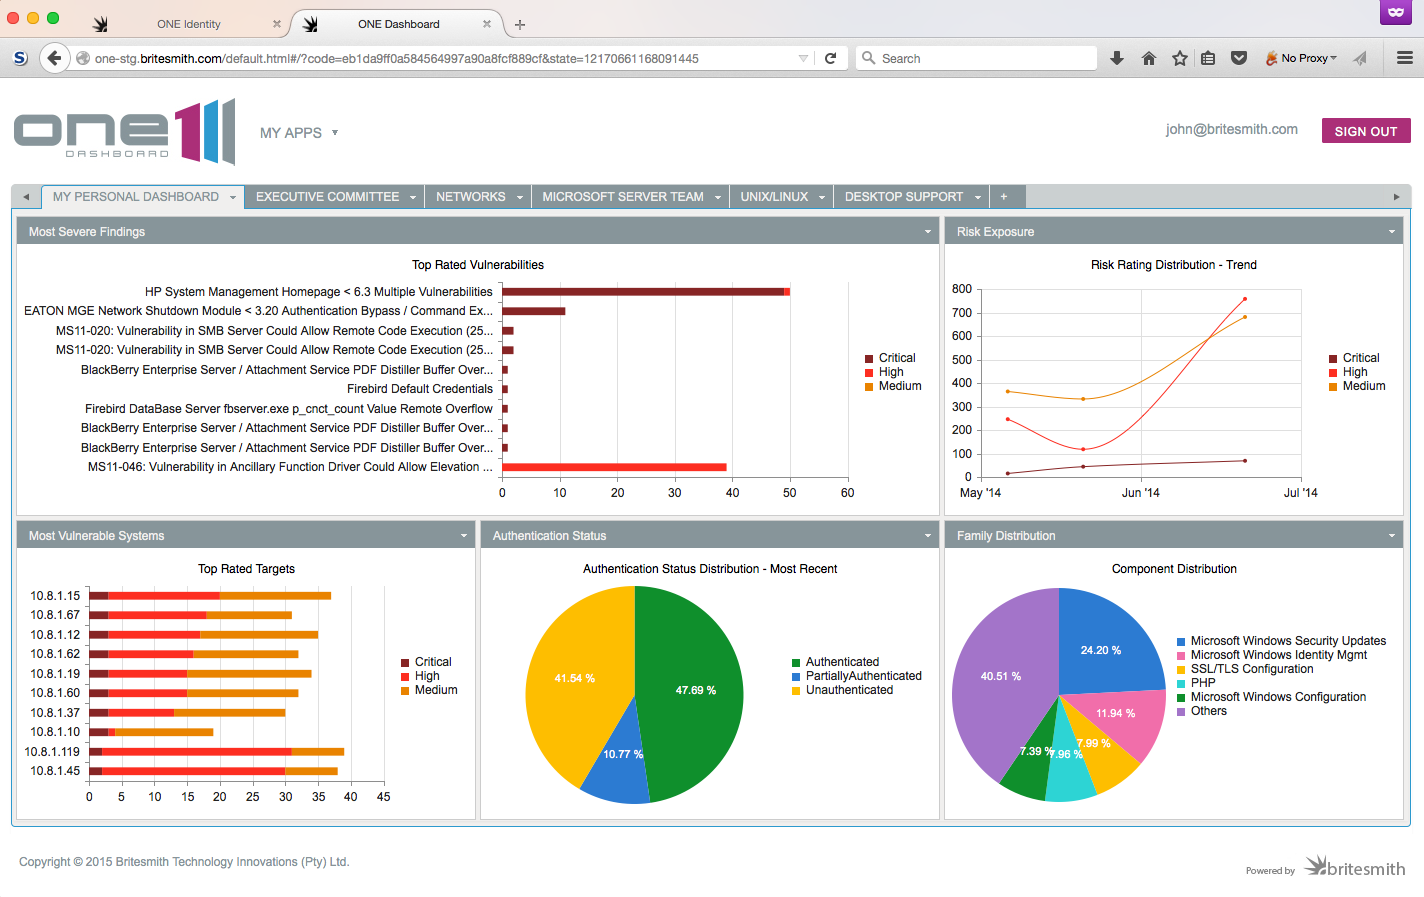This screenshot has width=1424, height=897.
Task: Toggle Authenticated in pie chart legend
Action: tap(835, 662)
